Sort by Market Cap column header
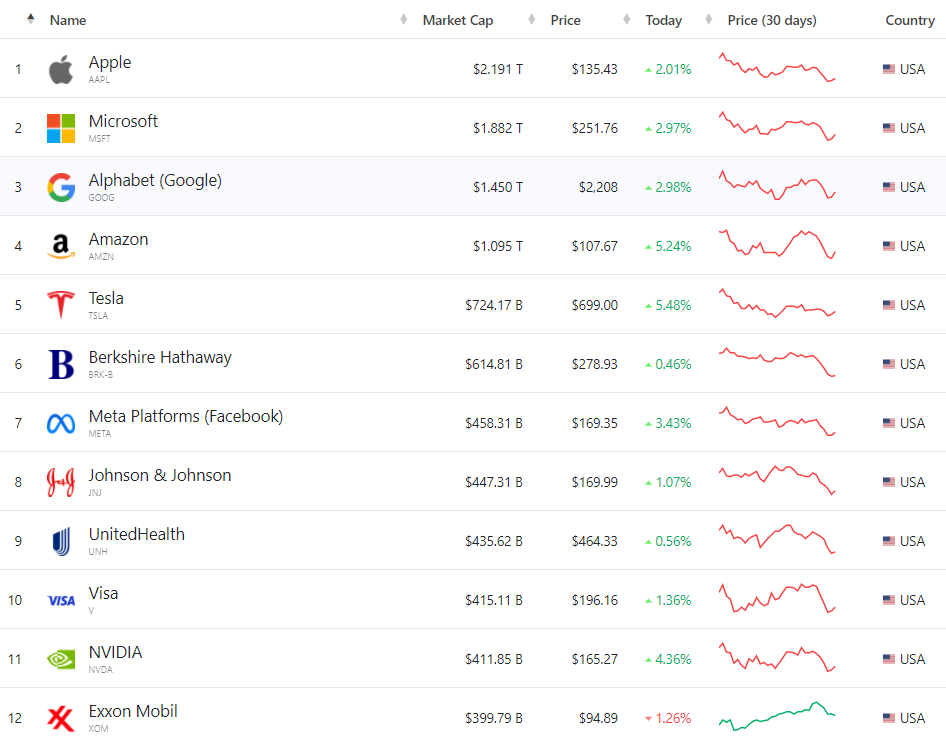The width and height of the screenshot is (946, 742). (457, 20)
